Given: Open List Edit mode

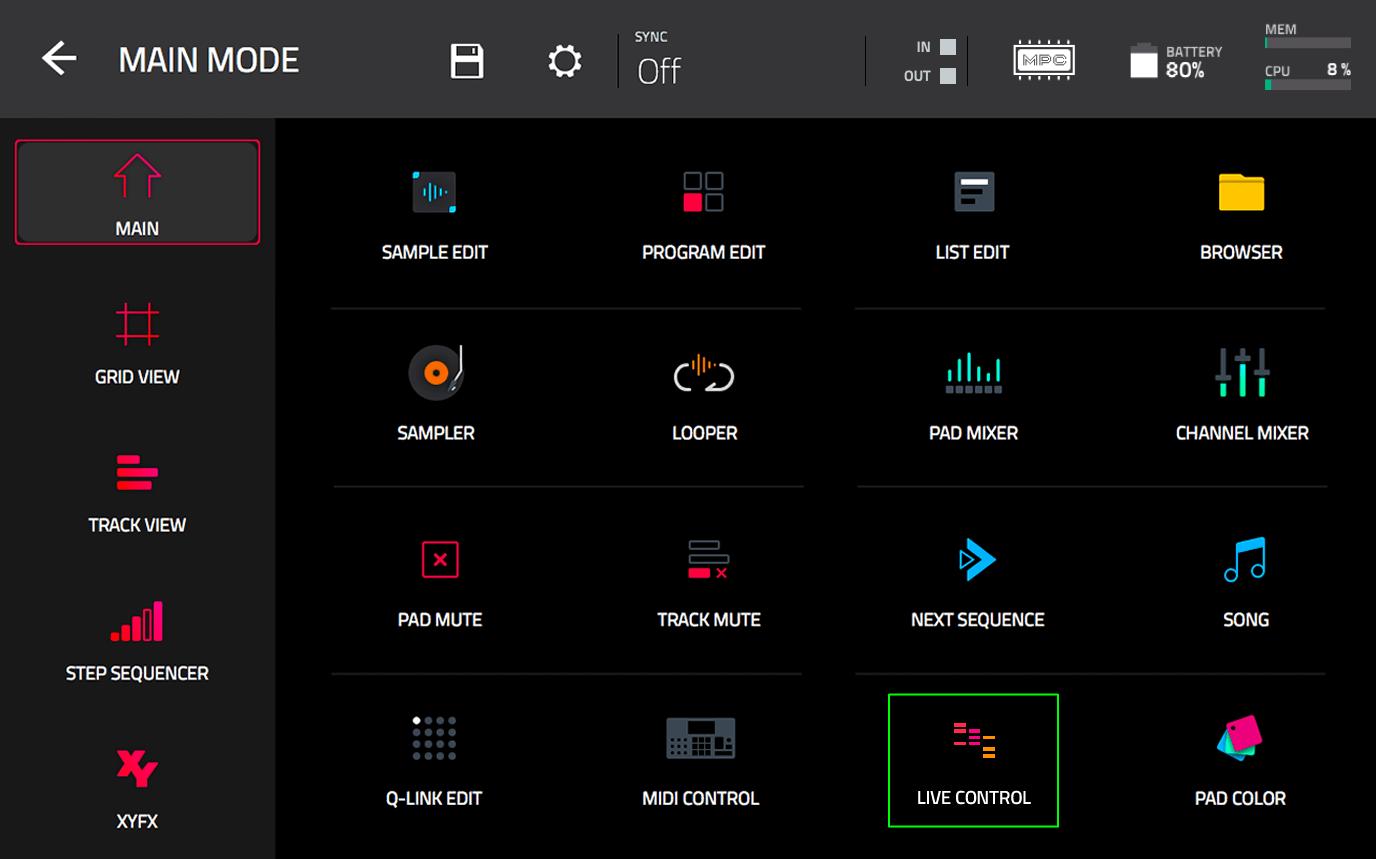Looking at the screenshot, I should tap(973, 215).
